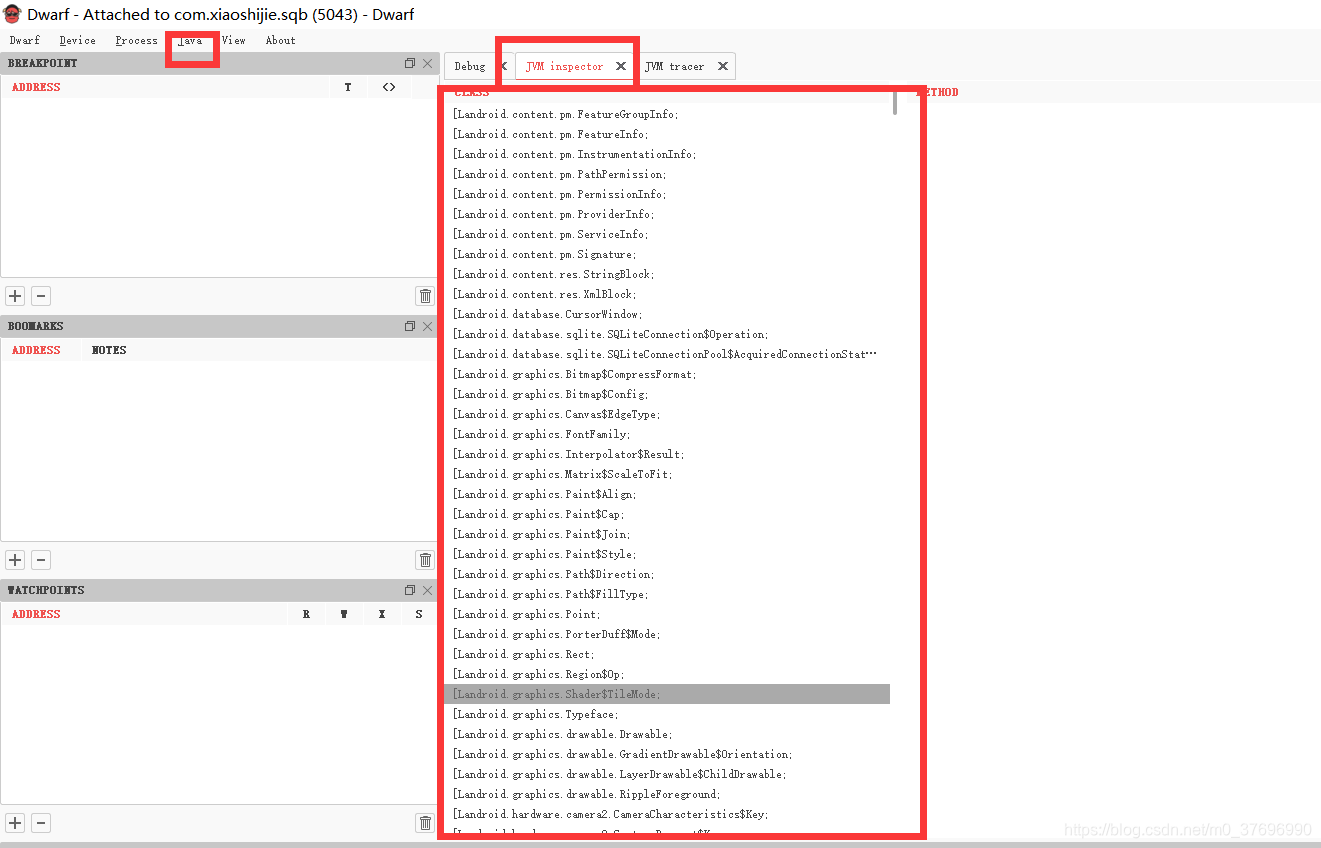
Task: Select class graphics.Bitmap$Config
Action: point(667,394)
